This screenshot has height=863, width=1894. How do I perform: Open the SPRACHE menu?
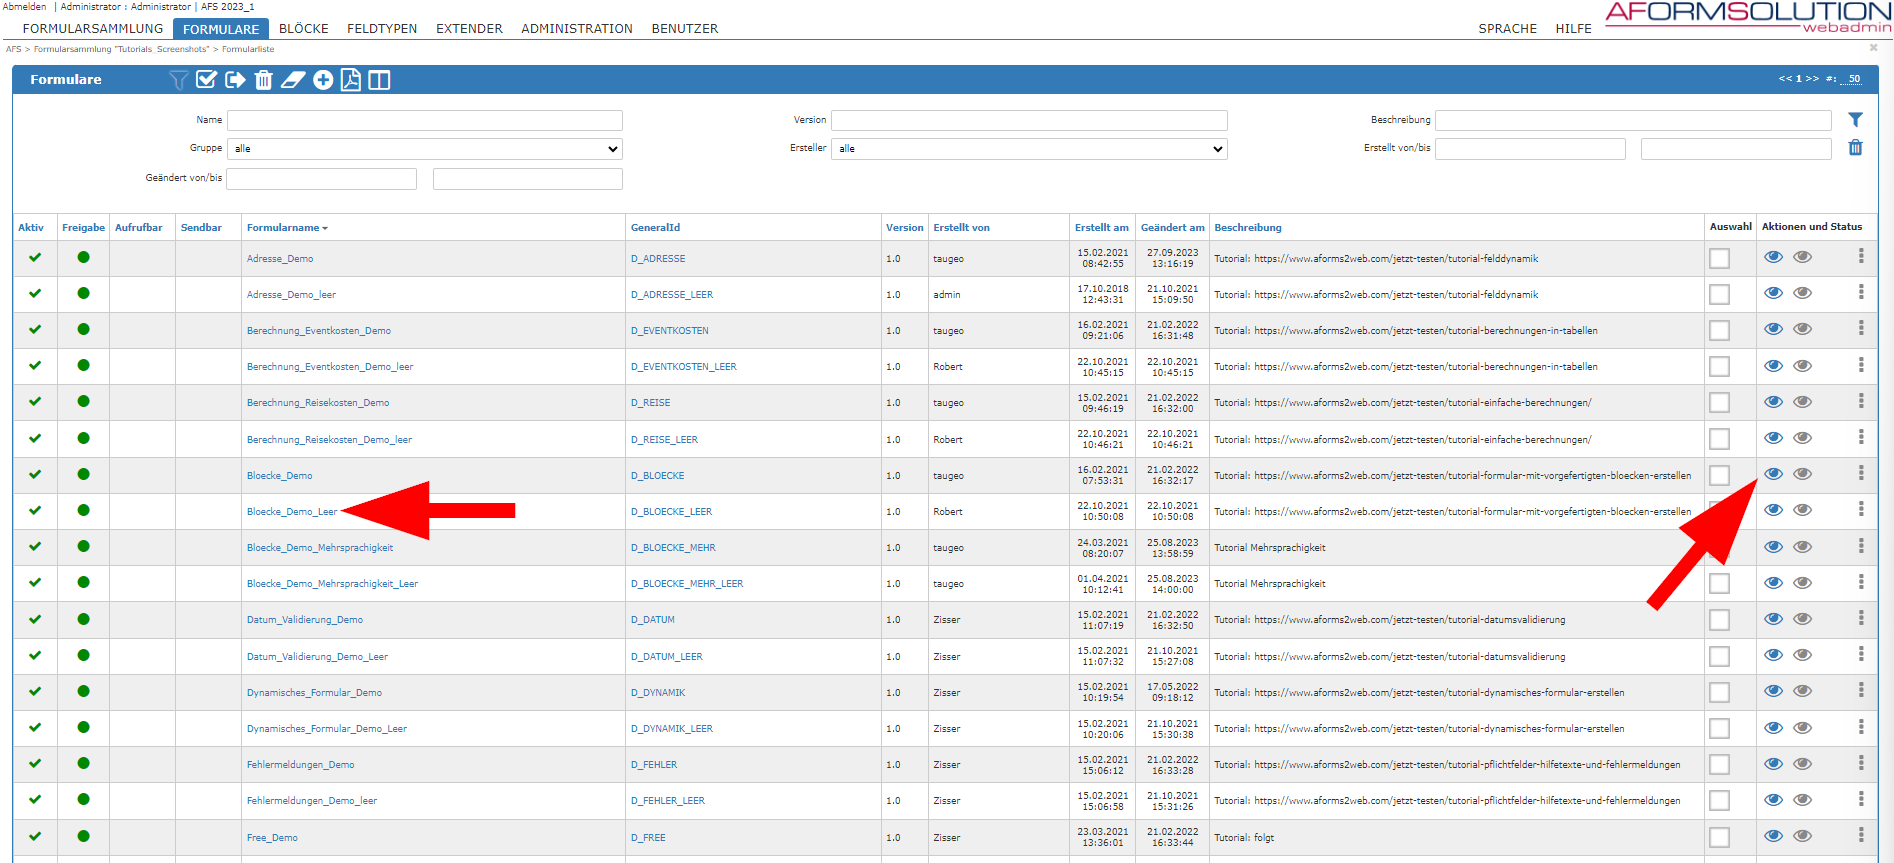pyautogui.click(x=1507, y=29)
